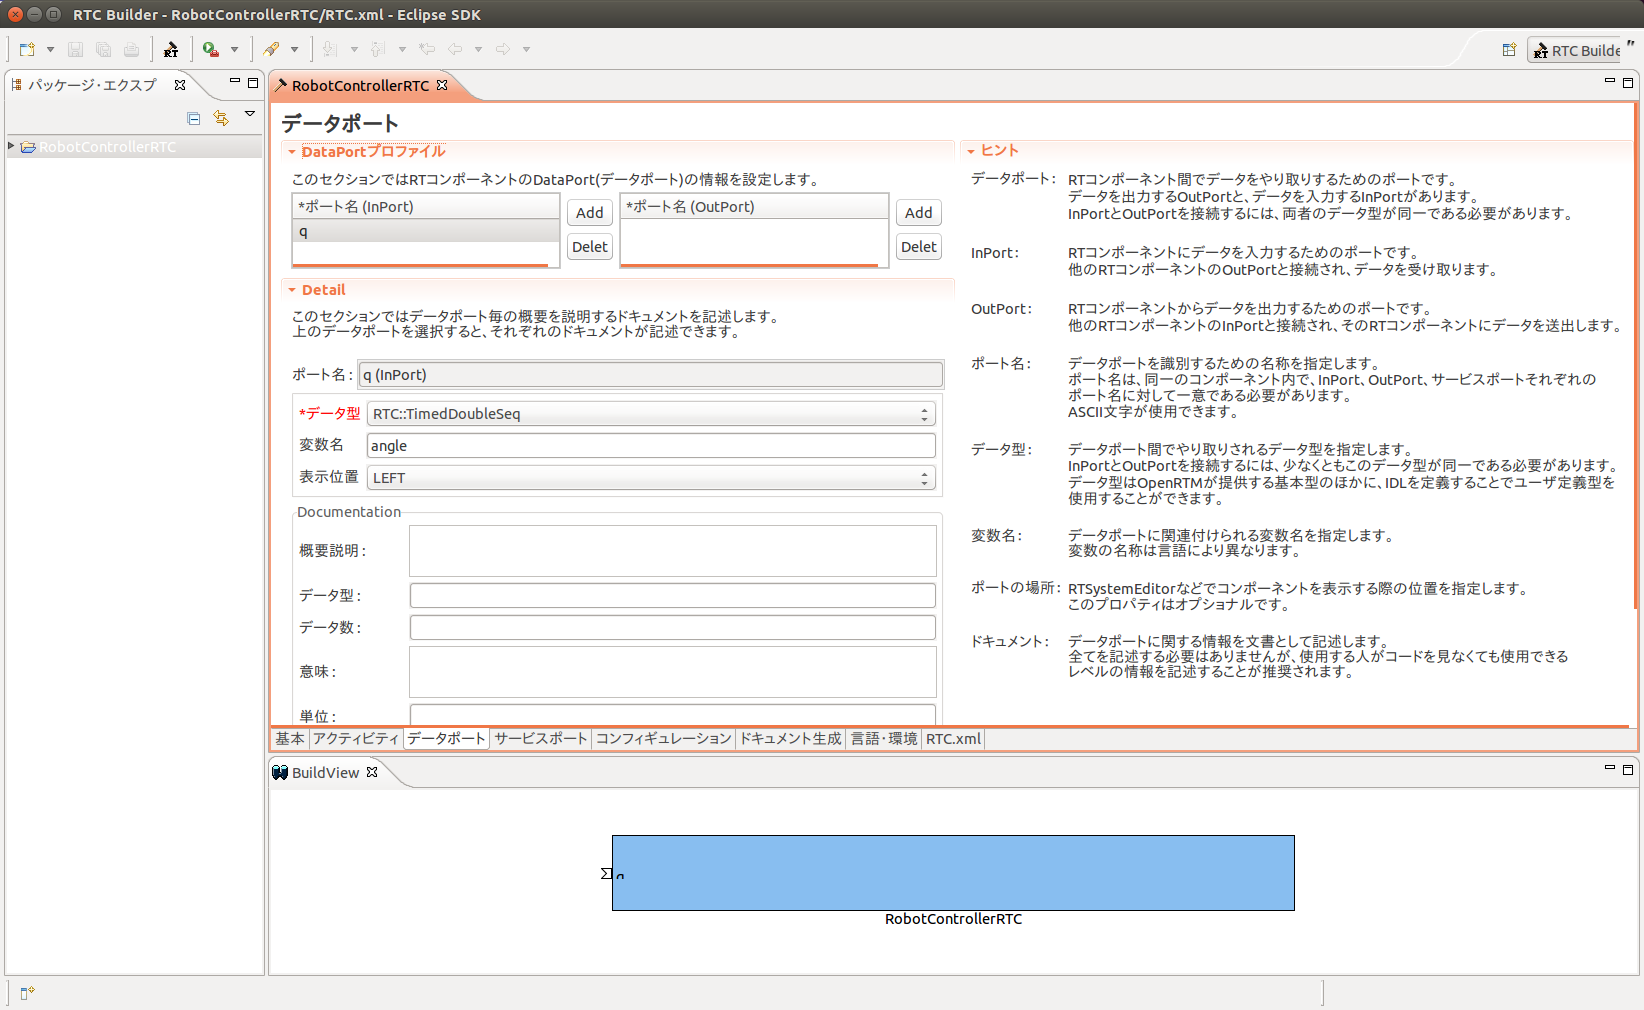Switch to the 基本 tab
The image size is (1644, 1010).
coord(290,739)
